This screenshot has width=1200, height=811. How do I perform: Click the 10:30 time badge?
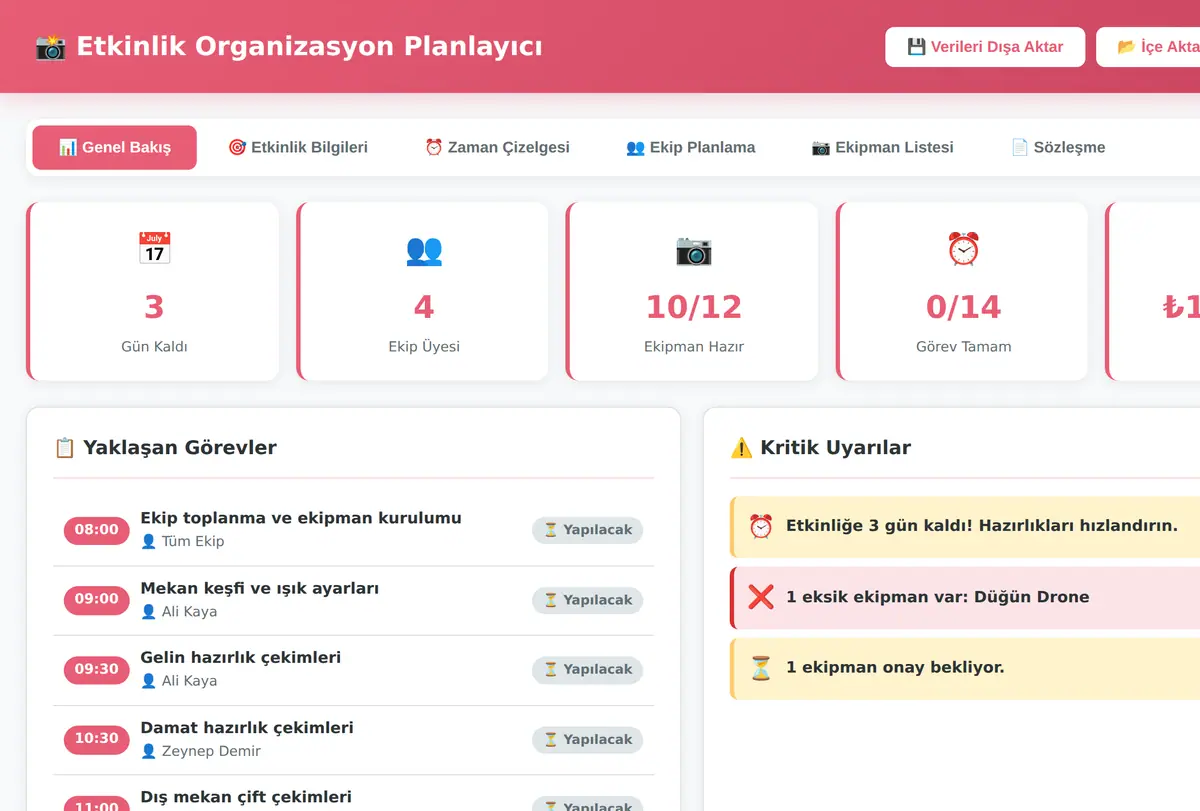(97, 739)
